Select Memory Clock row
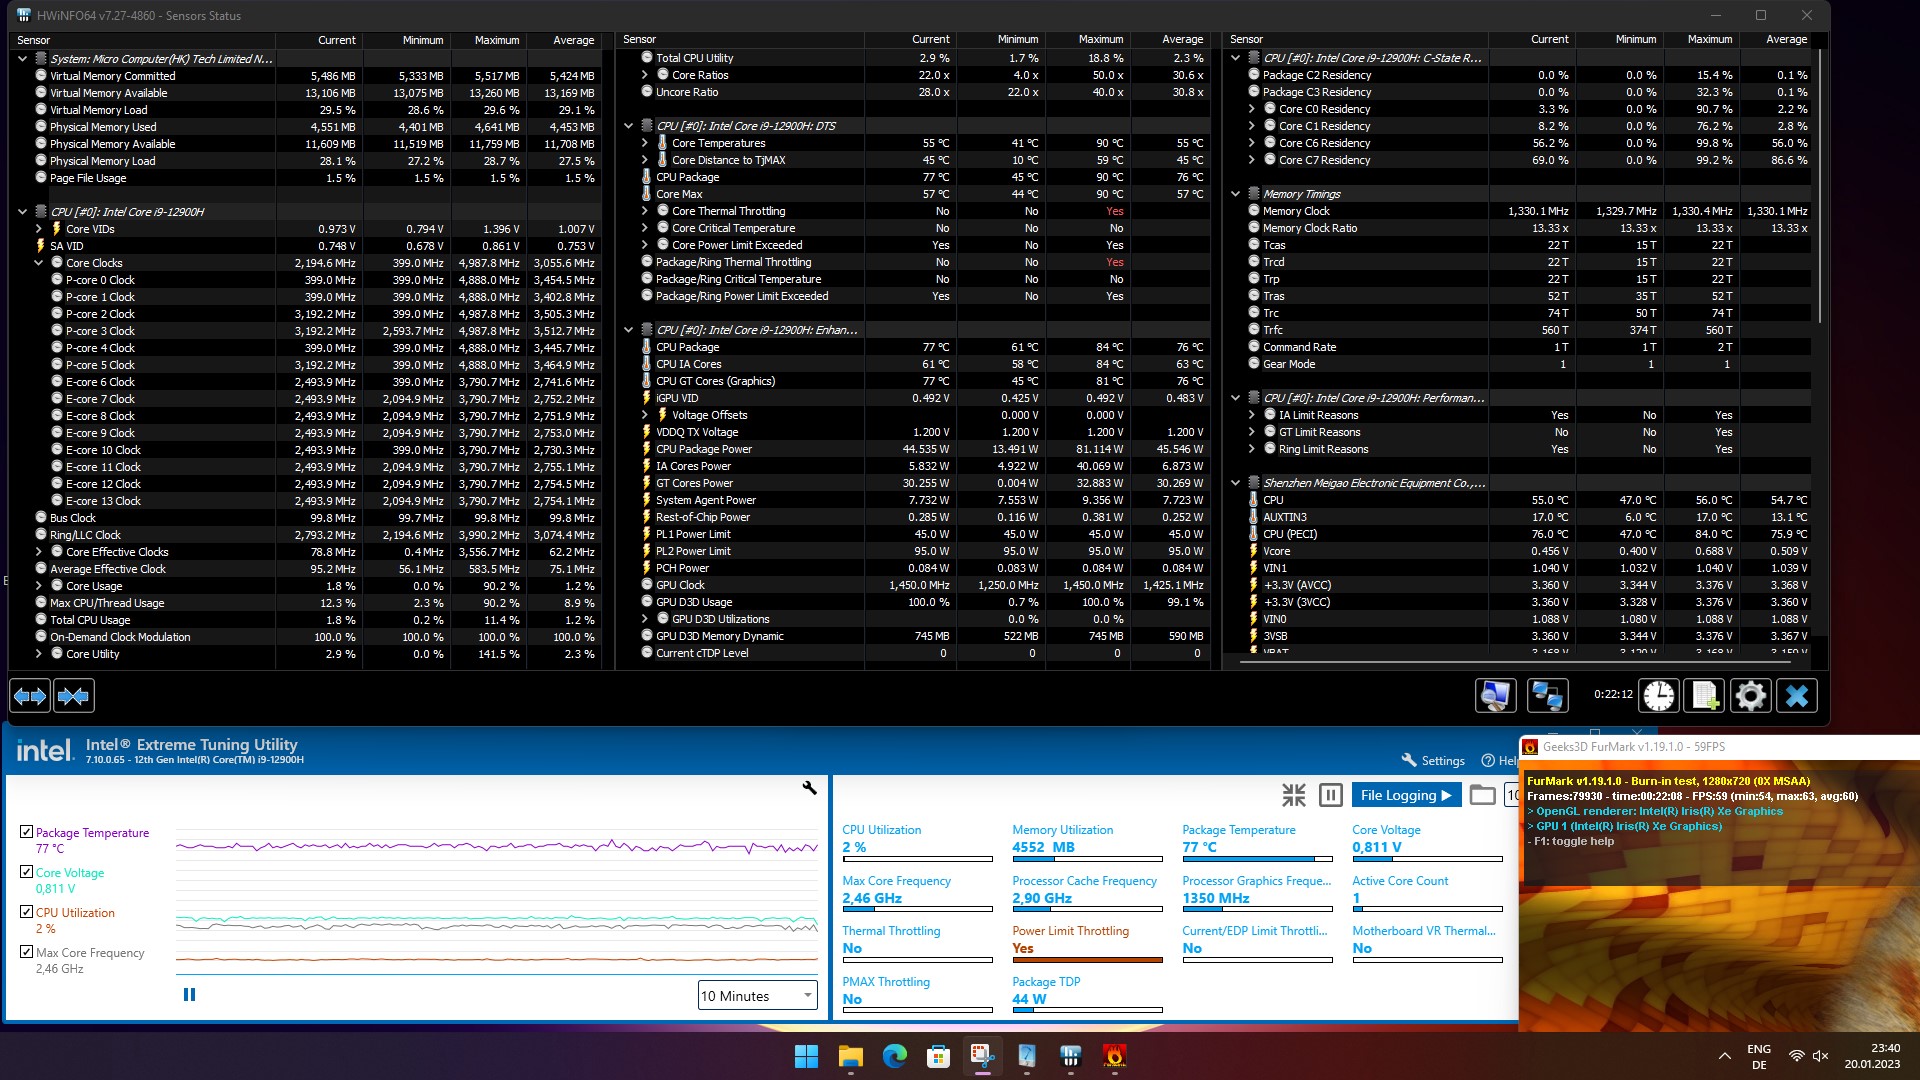Viewport: 1920px width, 1080px height. (x=1528, y=211)
